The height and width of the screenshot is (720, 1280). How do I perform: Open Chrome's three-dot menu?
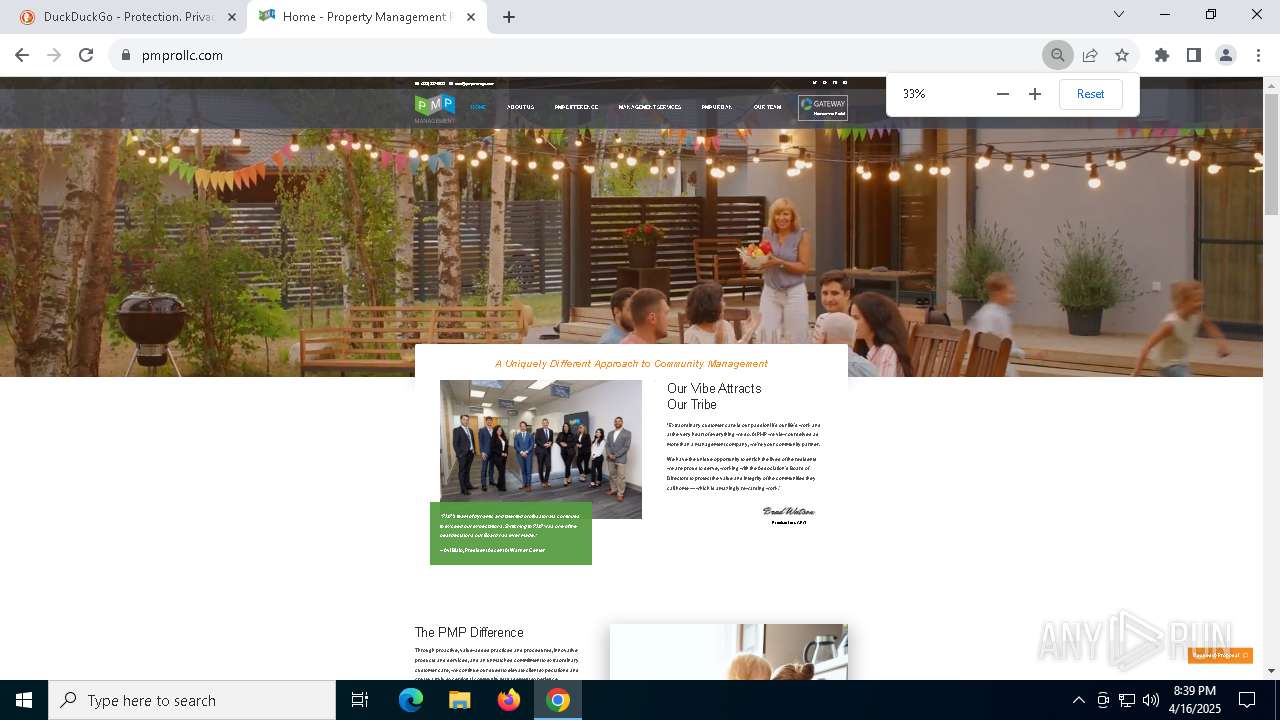[1258, 55]
